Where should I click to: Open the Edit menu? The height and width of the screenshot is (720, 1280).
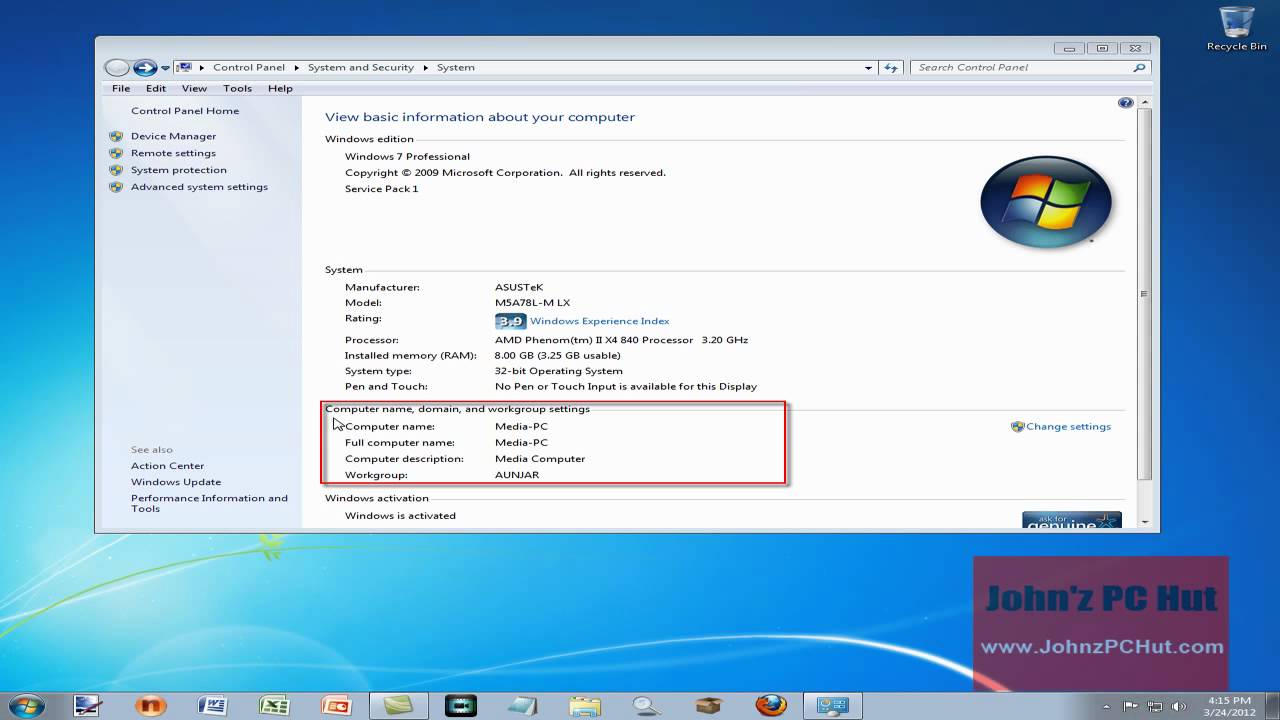click(x=155, y=88)
